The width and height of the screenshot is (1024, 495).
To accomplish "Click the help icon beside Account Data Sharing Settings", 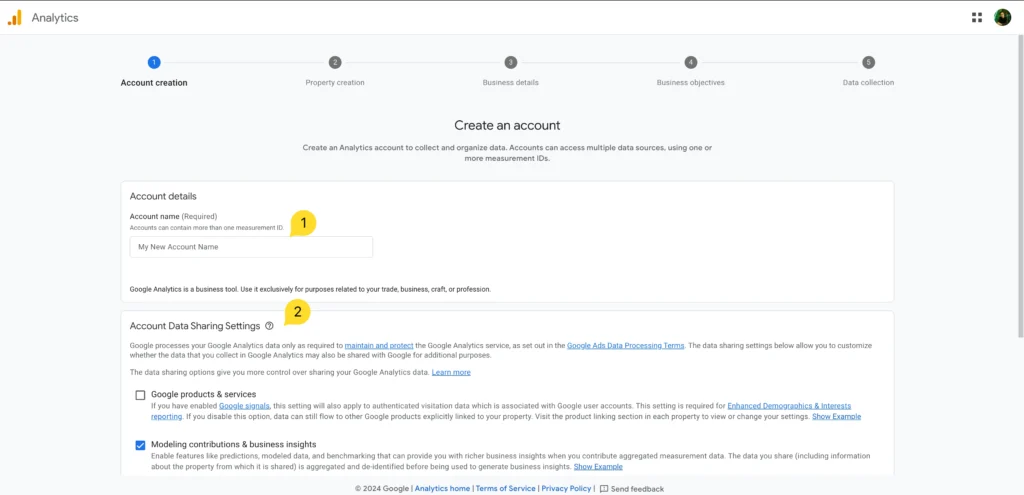I will (269, 326).
